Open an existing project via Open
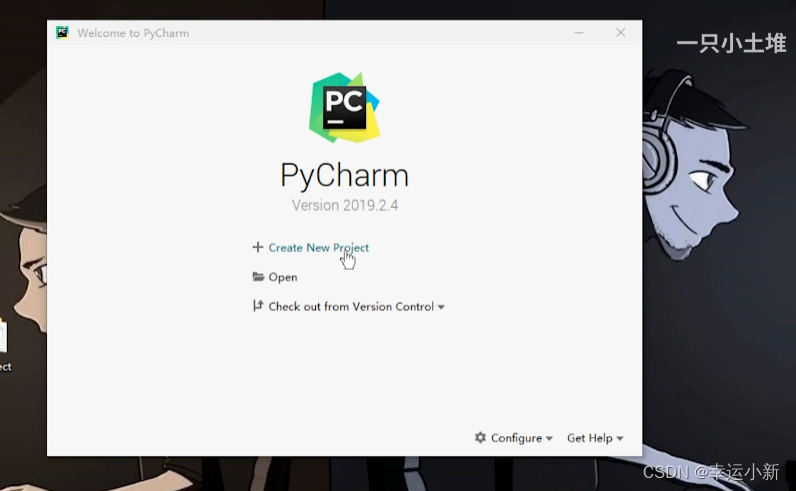This screenshot has height=491, width=796. (x=283, y=277)
